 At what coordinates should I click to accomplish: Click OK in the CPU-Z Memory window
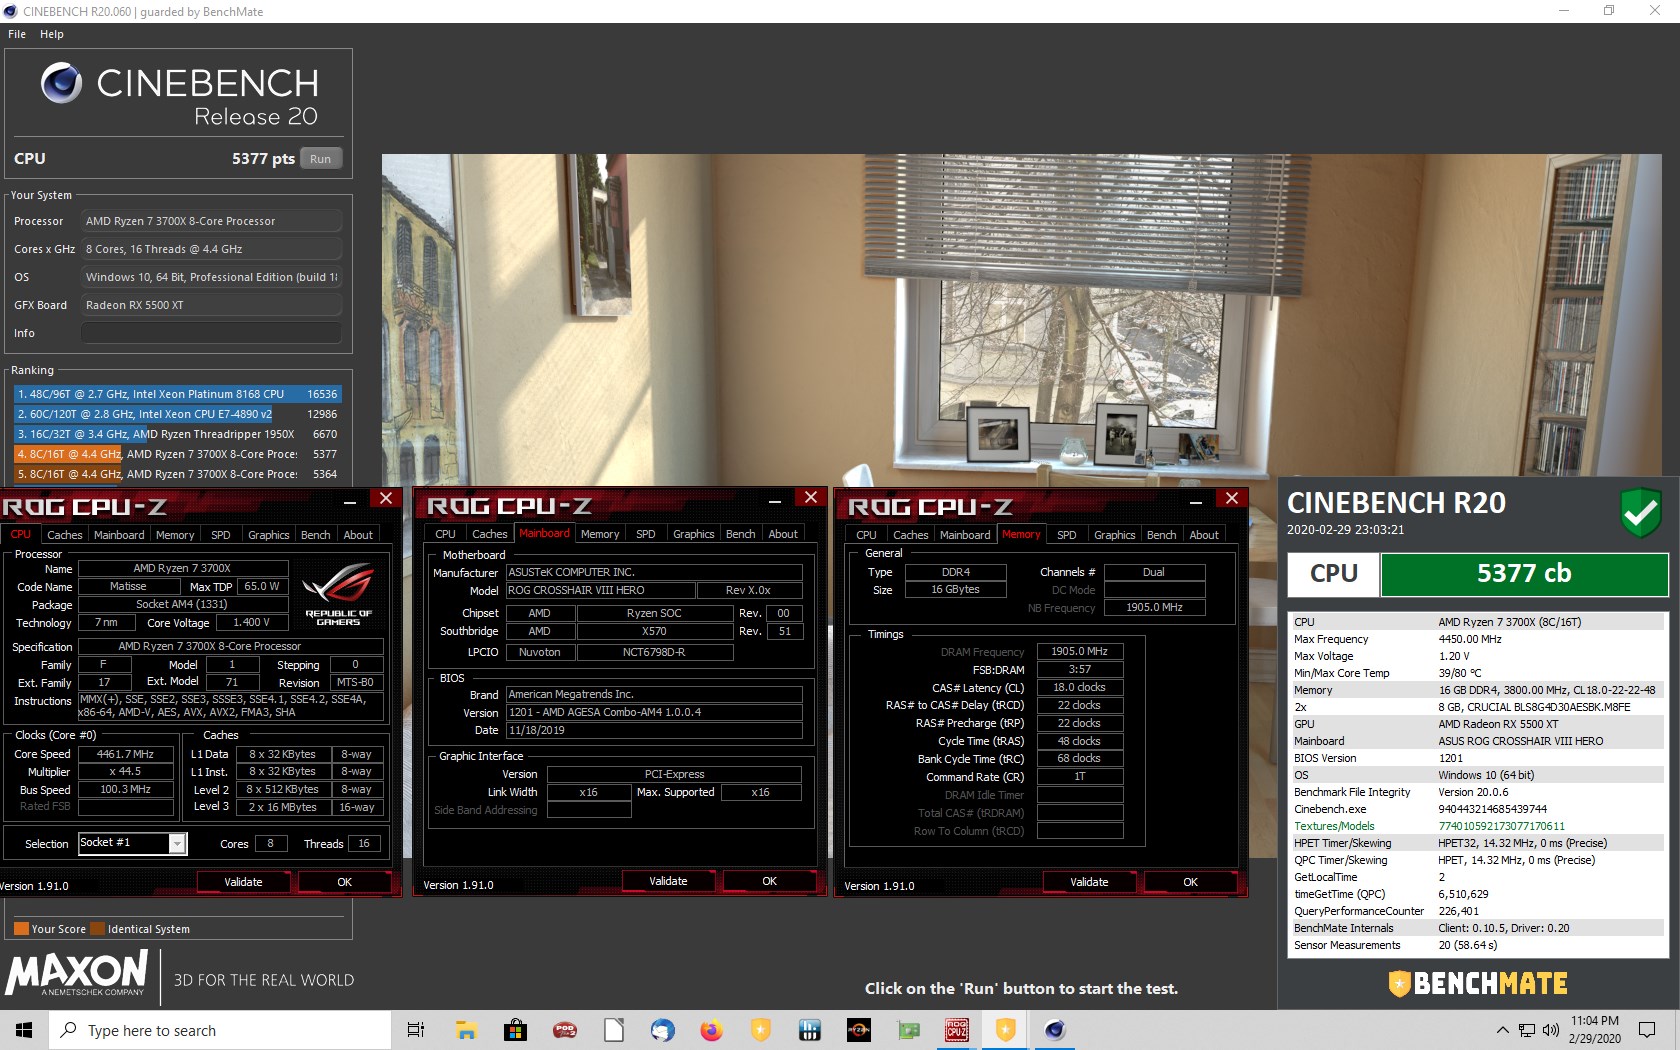pyautogui.click(x=1190, y=882)
